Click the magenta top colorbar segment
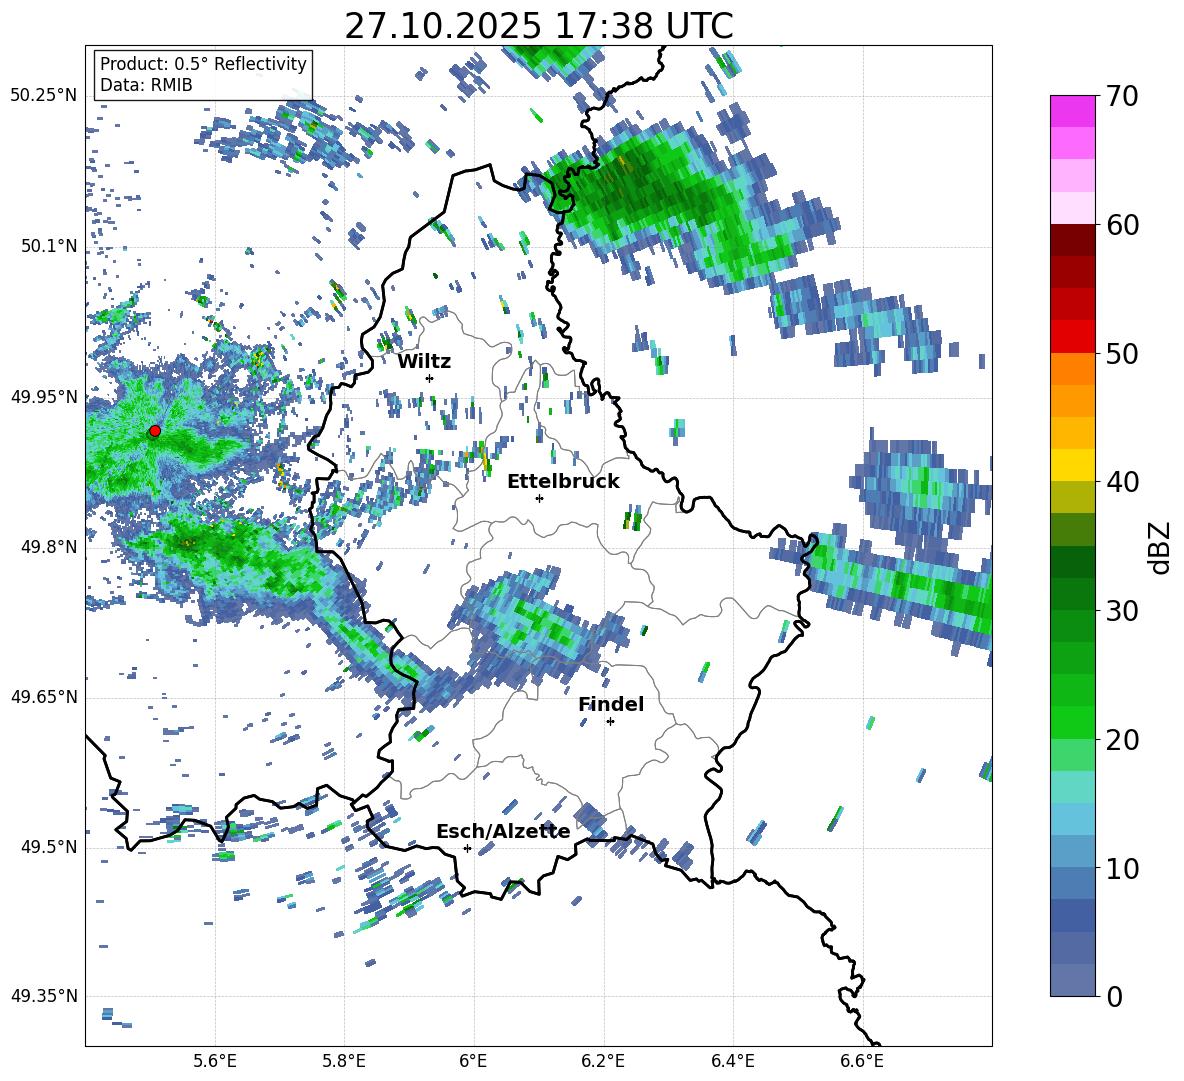1184x1081 pixels. pos(1072,112)
